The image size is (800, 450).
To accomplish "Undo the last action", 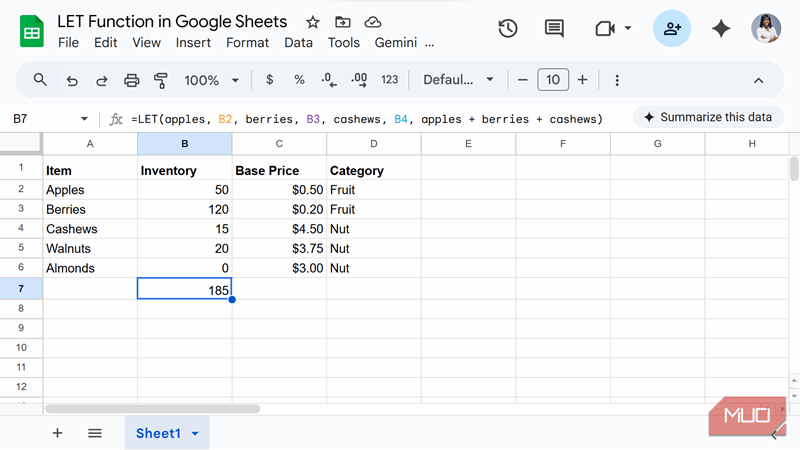I will (x=72, y=80).
